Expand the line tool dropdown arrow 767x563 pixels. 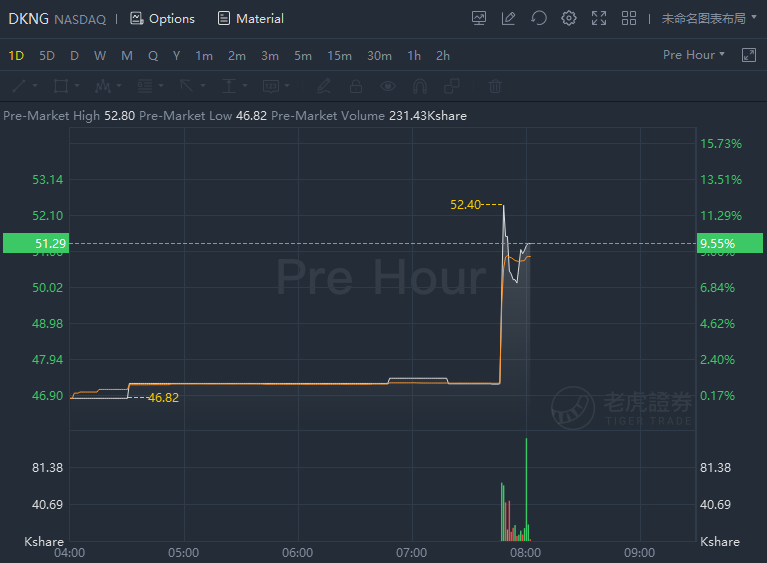point(35,86)
